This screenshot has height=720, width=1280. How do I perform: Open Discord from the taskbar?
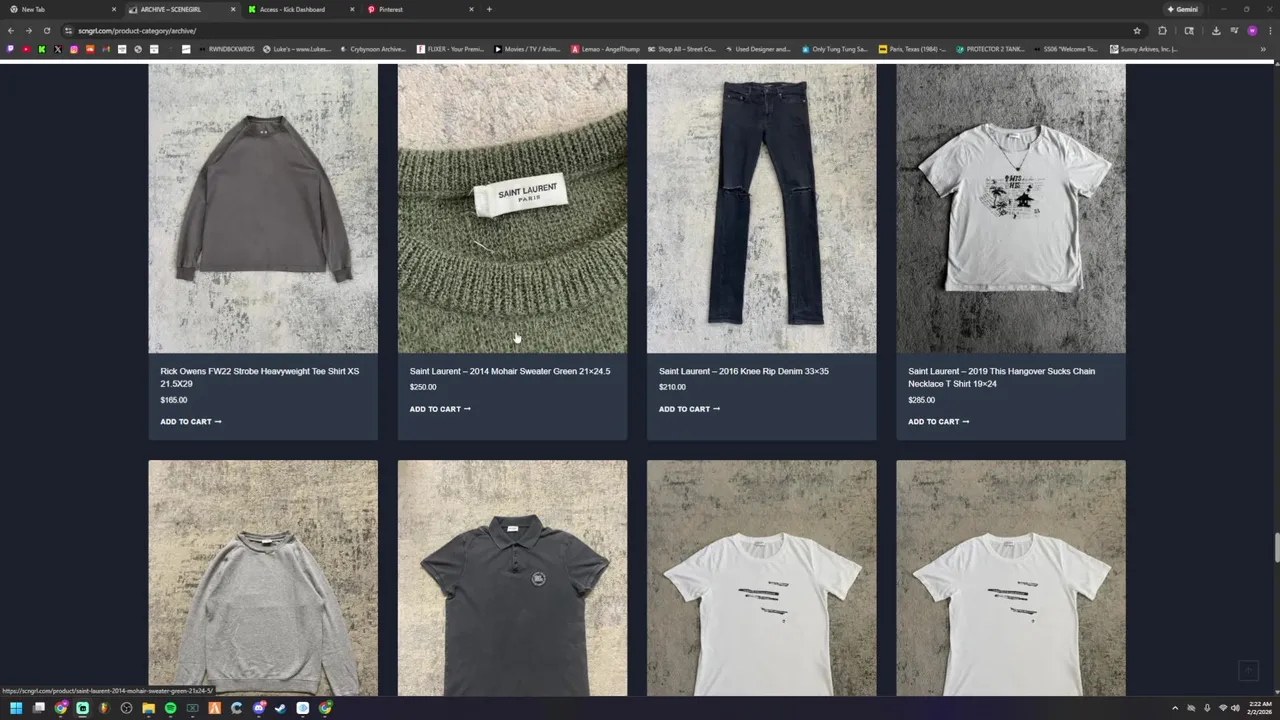259,708
